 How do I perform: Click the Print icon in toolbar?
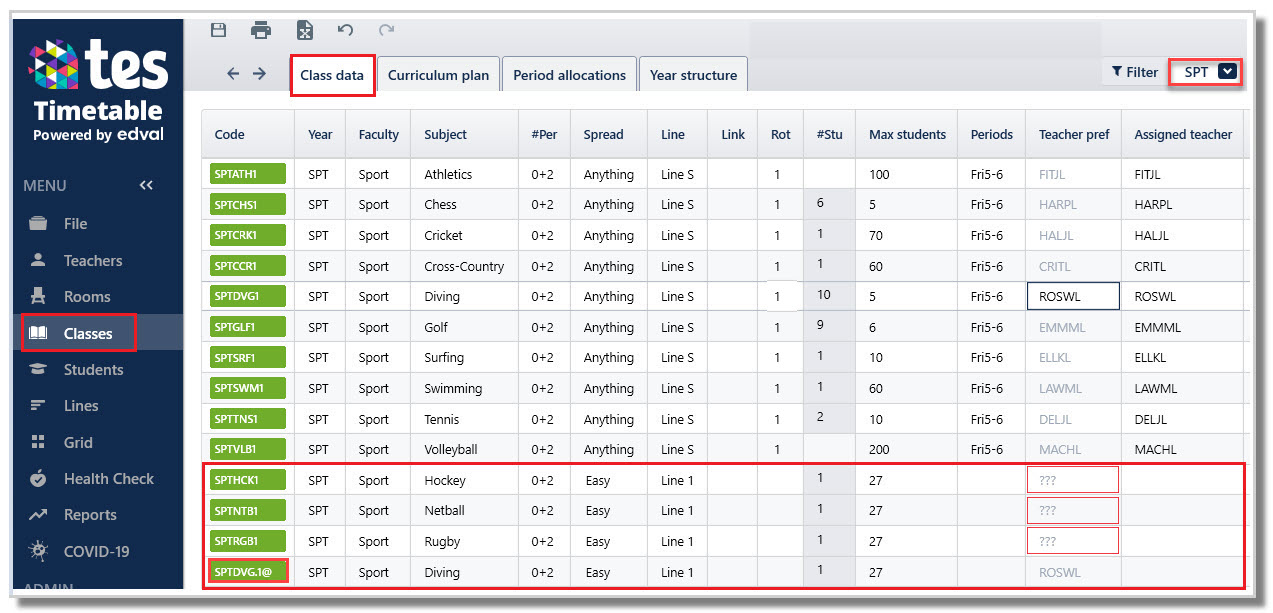pos(261,31)
